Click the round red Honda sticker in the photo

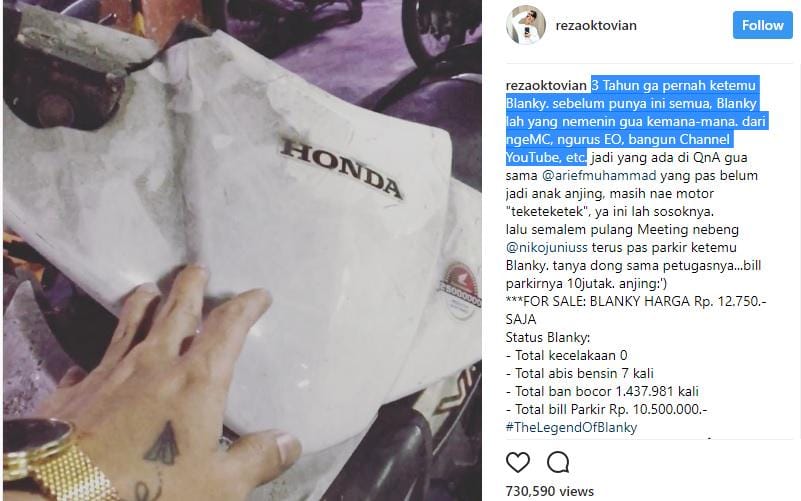click(x=461, y=290)
